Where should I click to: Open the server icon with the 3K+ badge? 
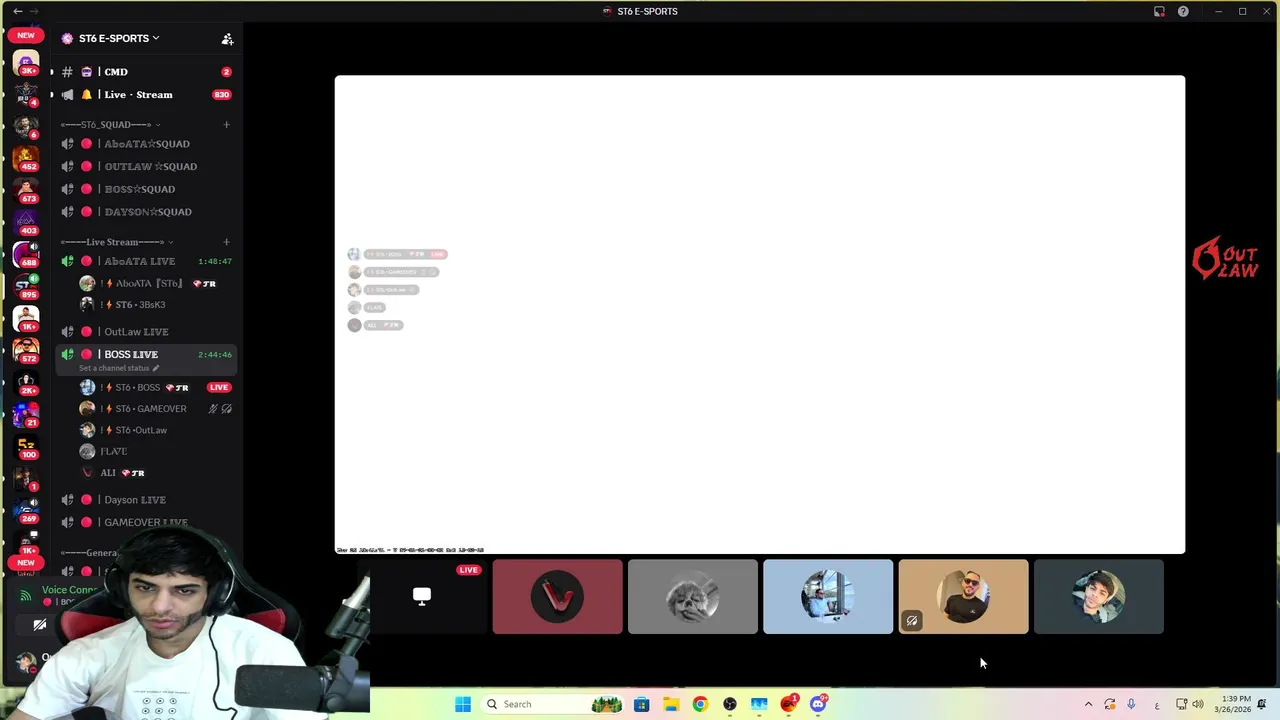[26, 64]
